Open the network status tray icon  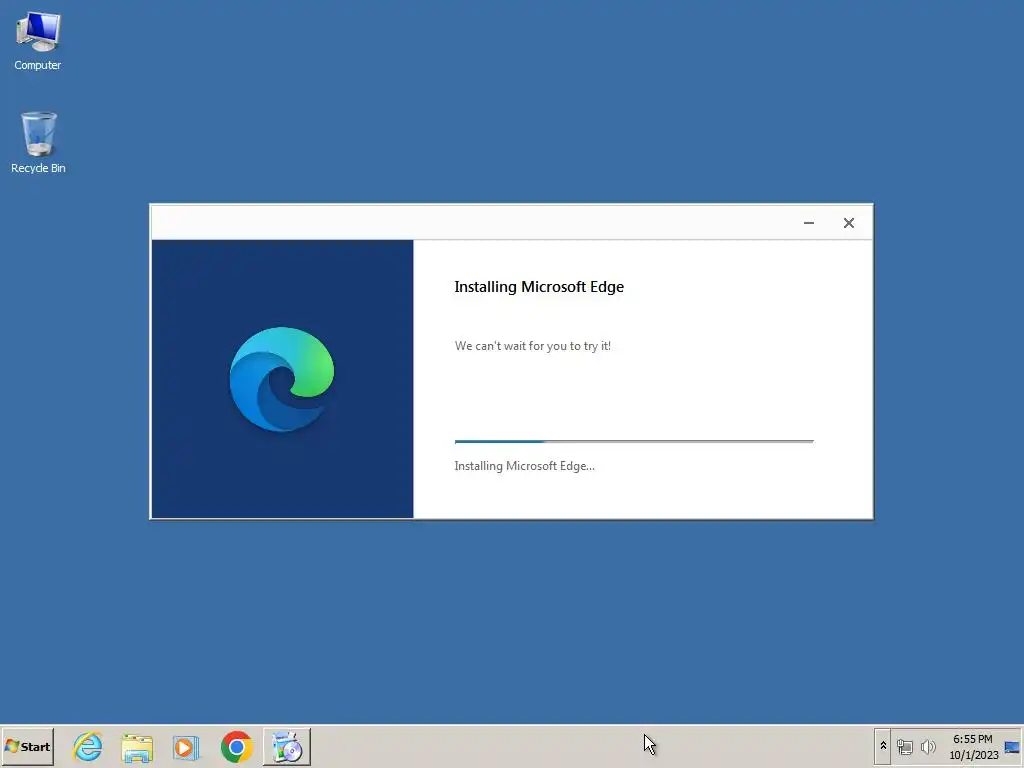tap(904, 746)
